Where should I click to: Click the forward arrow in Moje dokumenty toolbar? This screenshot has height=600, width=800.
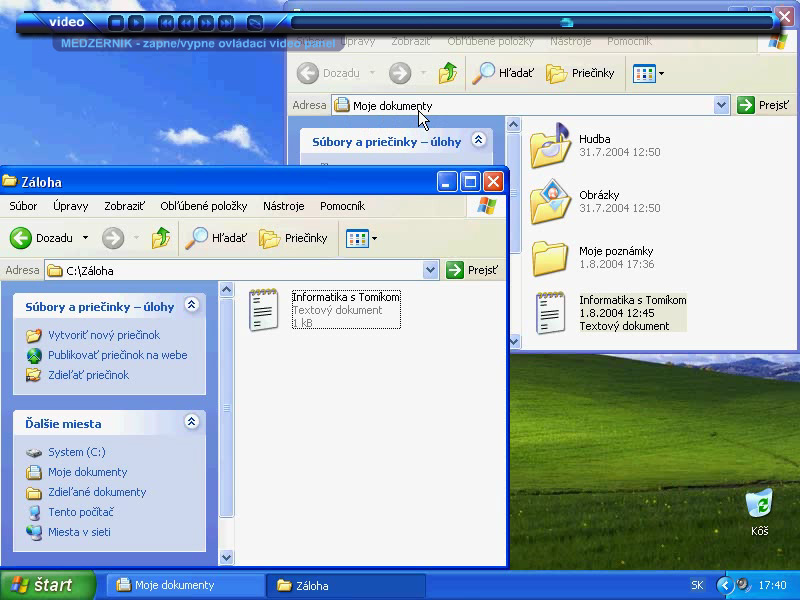click(x=400, y=73)
